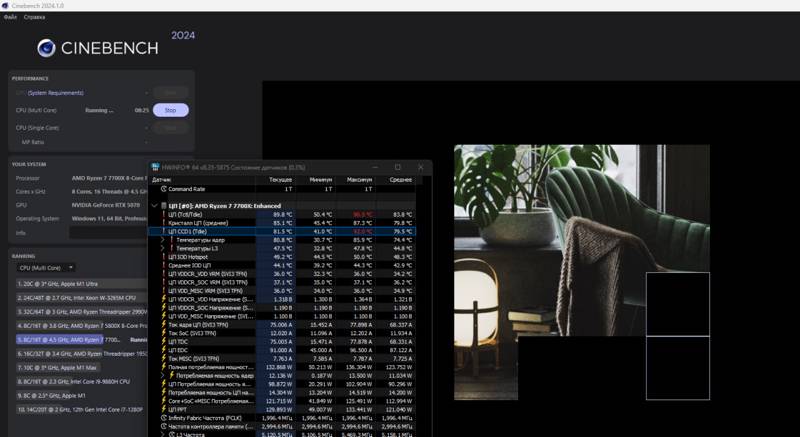Click the Cinebench app icon in the title bar
800x437 pixels.
pos(7,6)
